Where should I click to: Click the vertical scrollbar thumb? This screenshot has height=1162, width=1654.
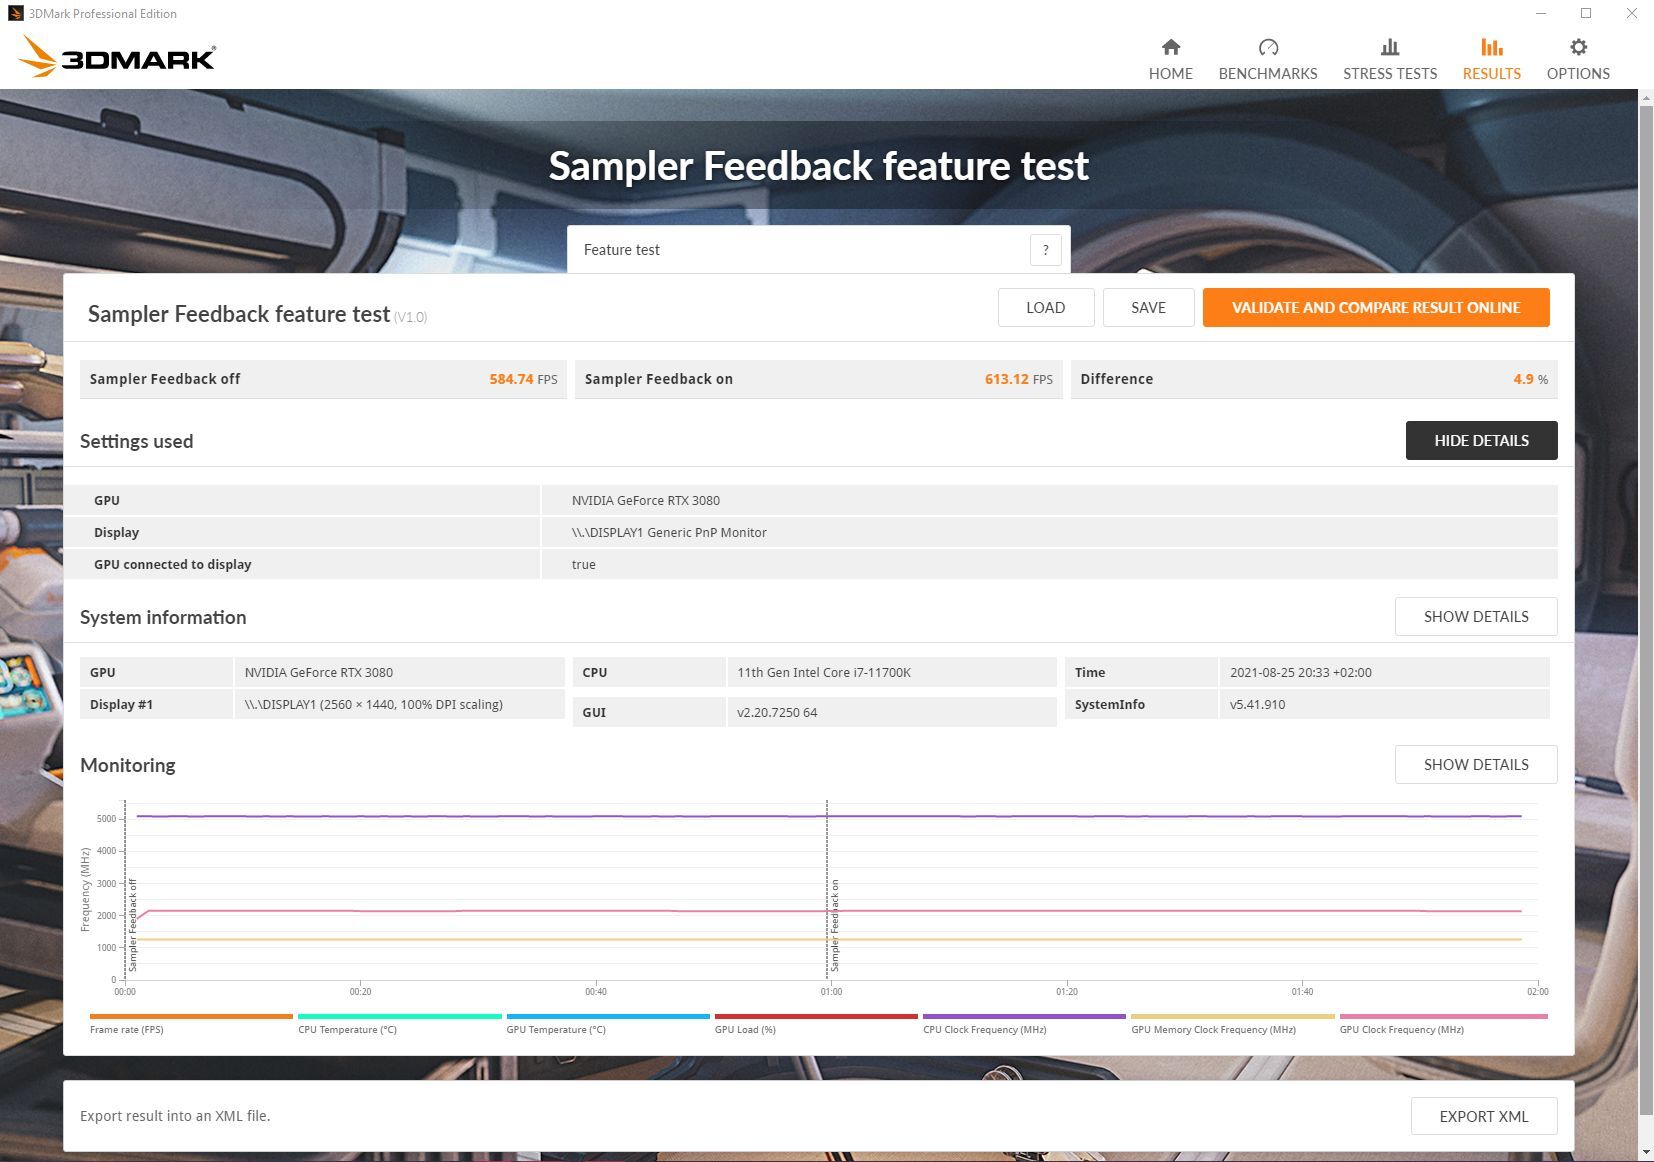(1646, 610)
